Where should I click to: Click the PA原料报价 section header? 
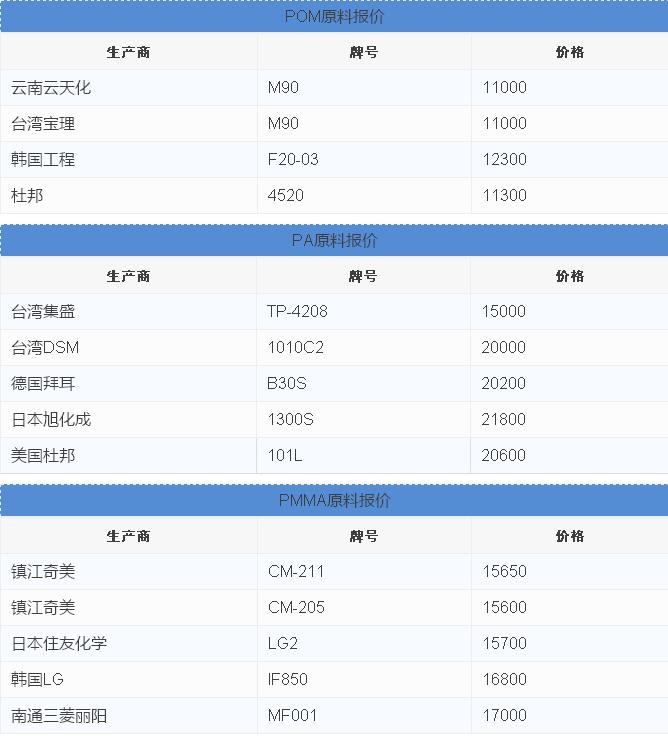(x=334, y=241)
